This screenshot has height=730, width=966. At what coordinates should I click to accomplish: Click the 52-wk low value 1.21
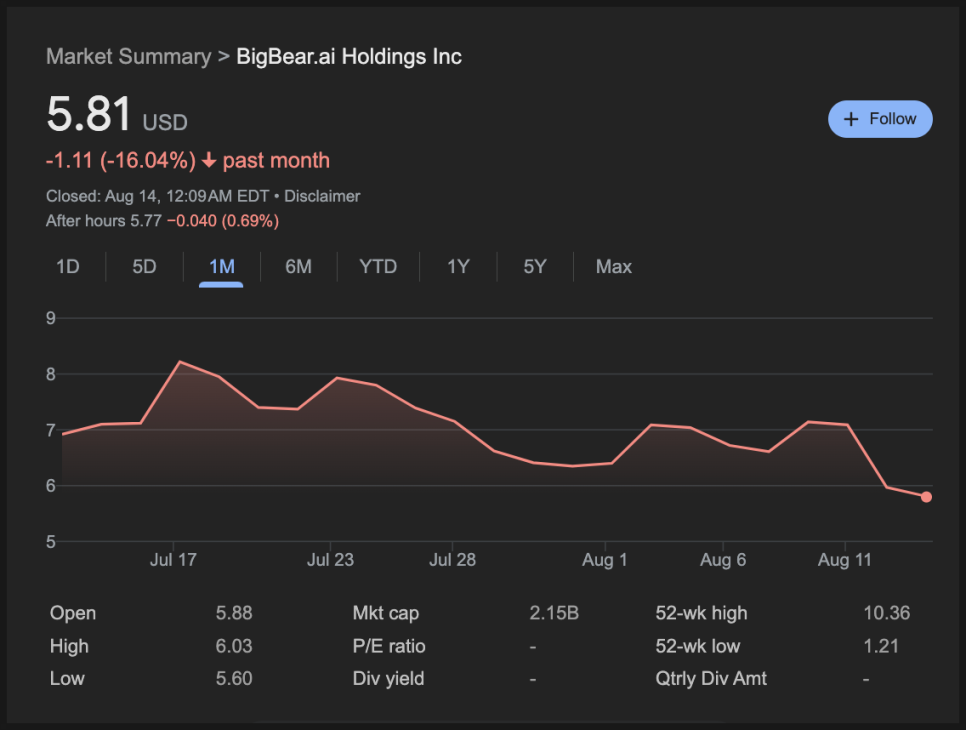pyautogui.click(x=881, y=646)
